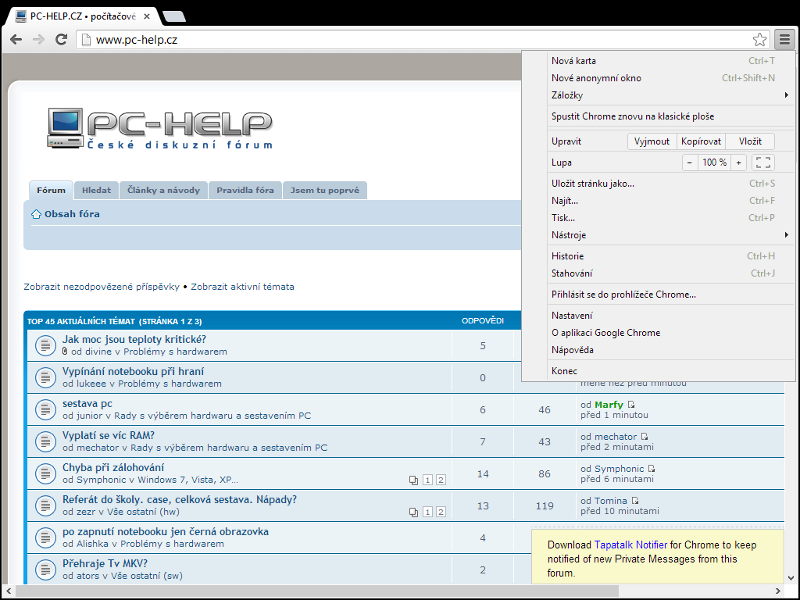The width and height of the screenshot is (800, 600).
Task: Topic icon for Referát do školy
Action: click(x=45, y=506)
